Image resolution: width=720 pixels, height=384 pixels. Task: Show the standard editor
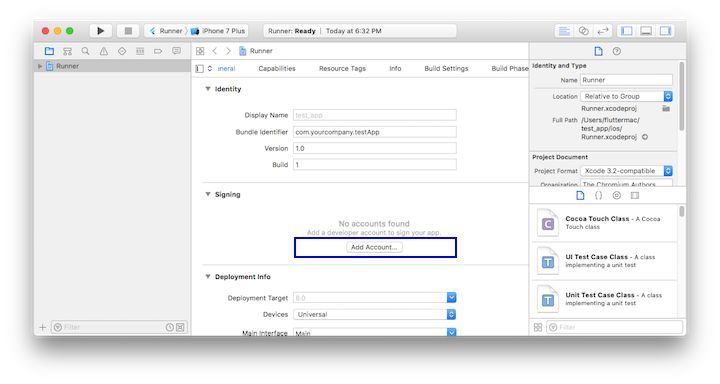click(564, 31)
